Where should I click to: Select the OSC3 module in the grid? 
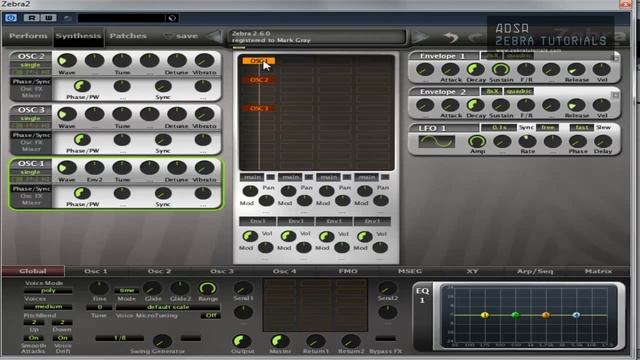[259, 108]
